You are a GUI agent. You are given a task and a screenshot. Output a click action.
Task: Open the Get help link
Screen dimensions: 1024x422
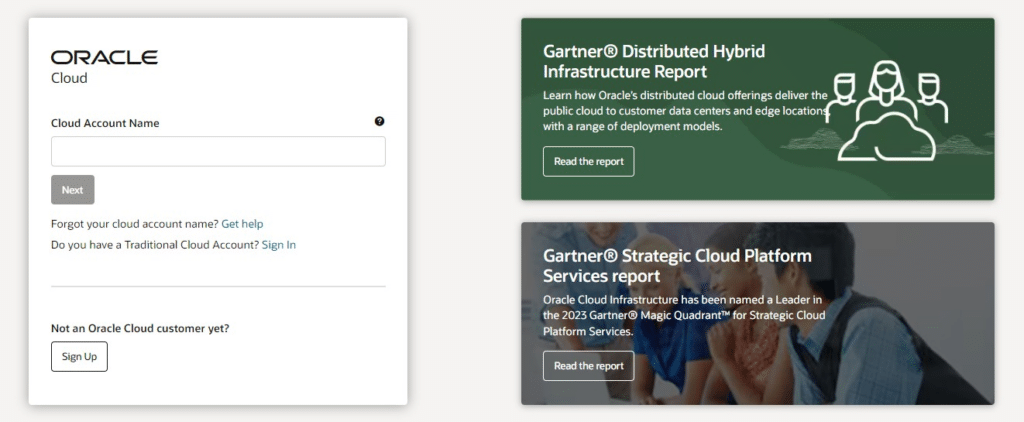tap(242, 224)
